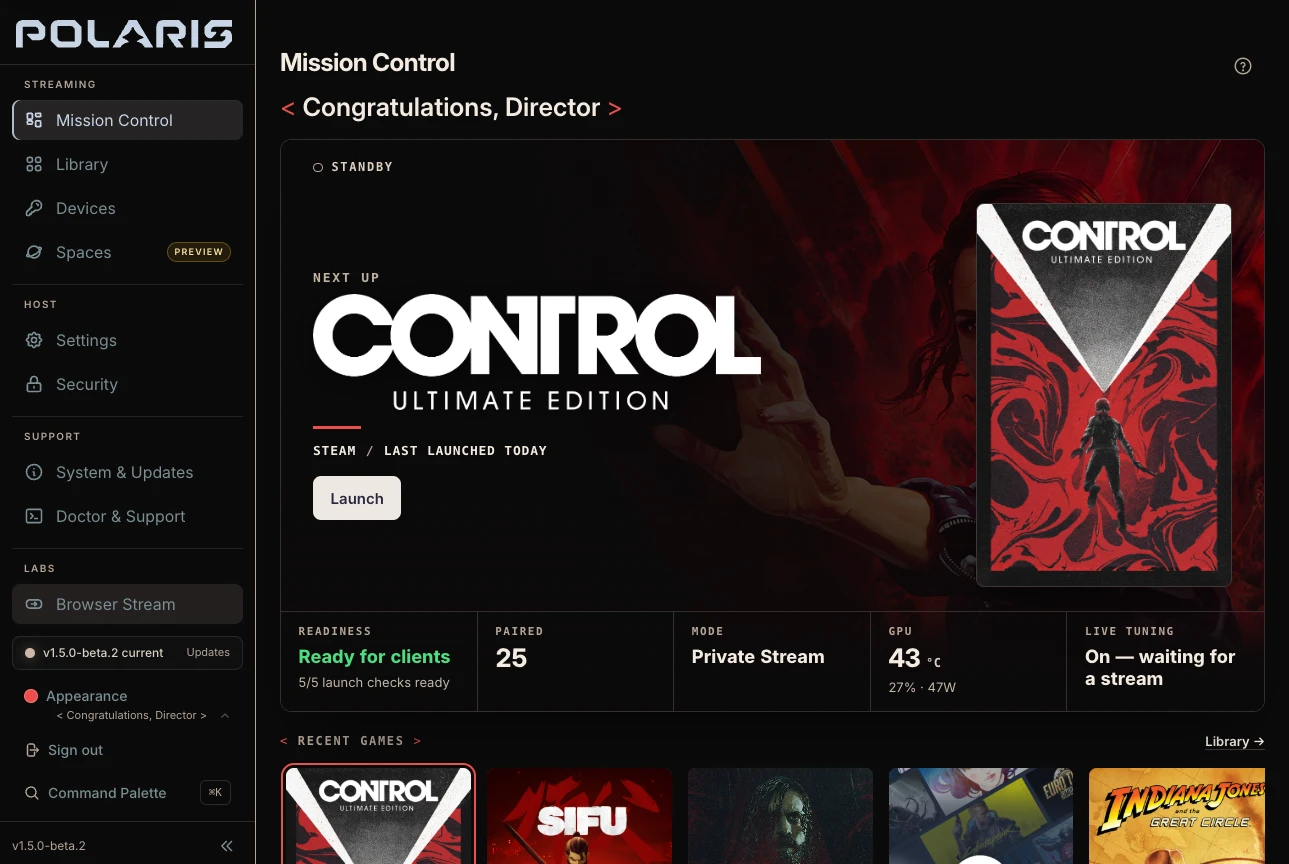Open Settings from the sidebar
Viewport: 1289px width, 864px height.
(127, 340)
